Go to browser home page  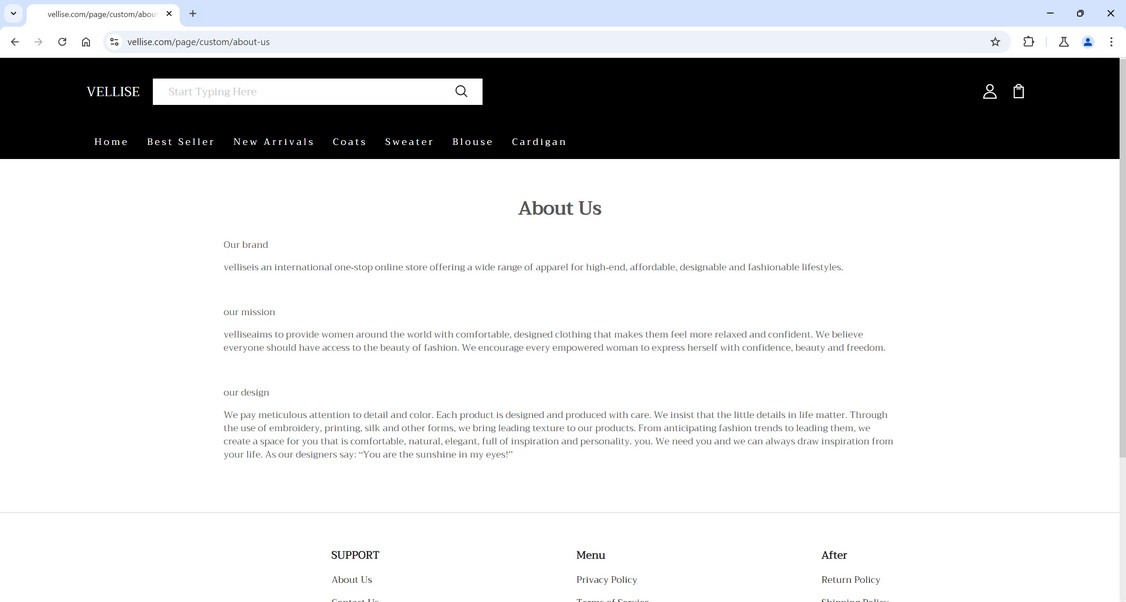(x=85, y=42)
